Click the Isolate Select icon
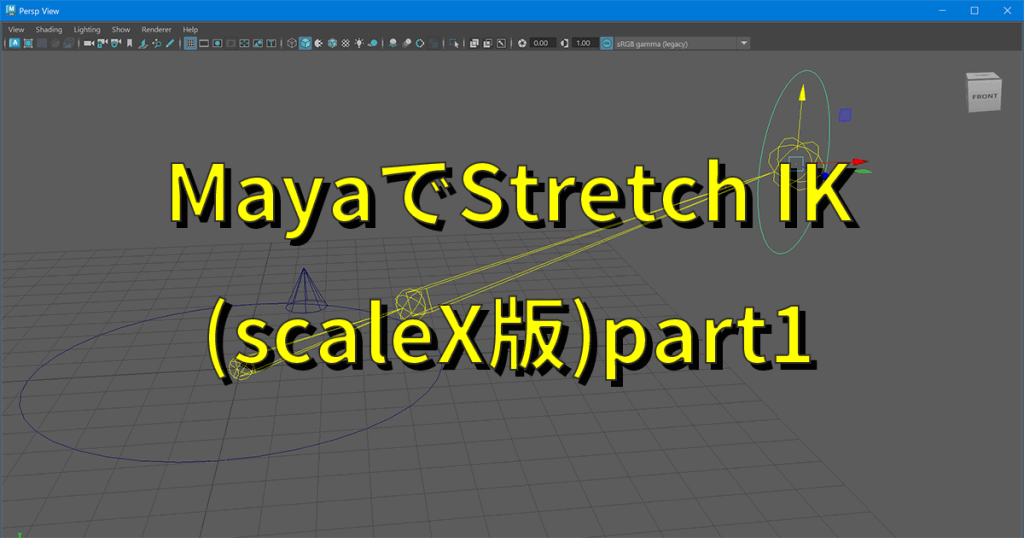 [x=455, y=43]
